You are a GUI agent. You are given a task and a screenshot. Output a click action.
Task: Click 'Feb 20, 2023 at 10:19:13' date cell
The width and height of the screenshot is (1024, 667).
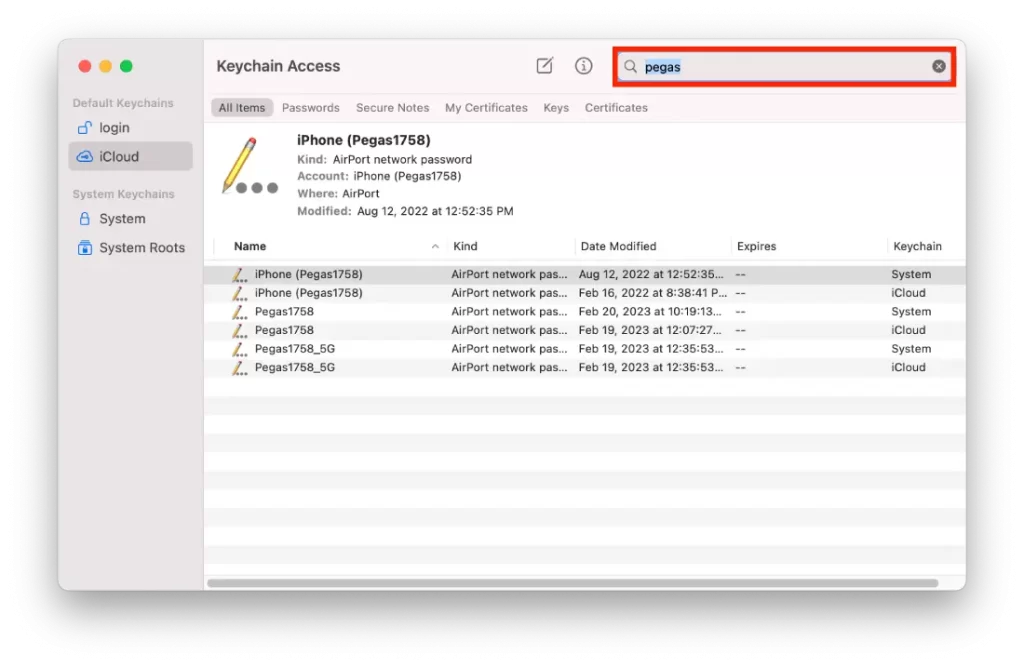[650, 312]
